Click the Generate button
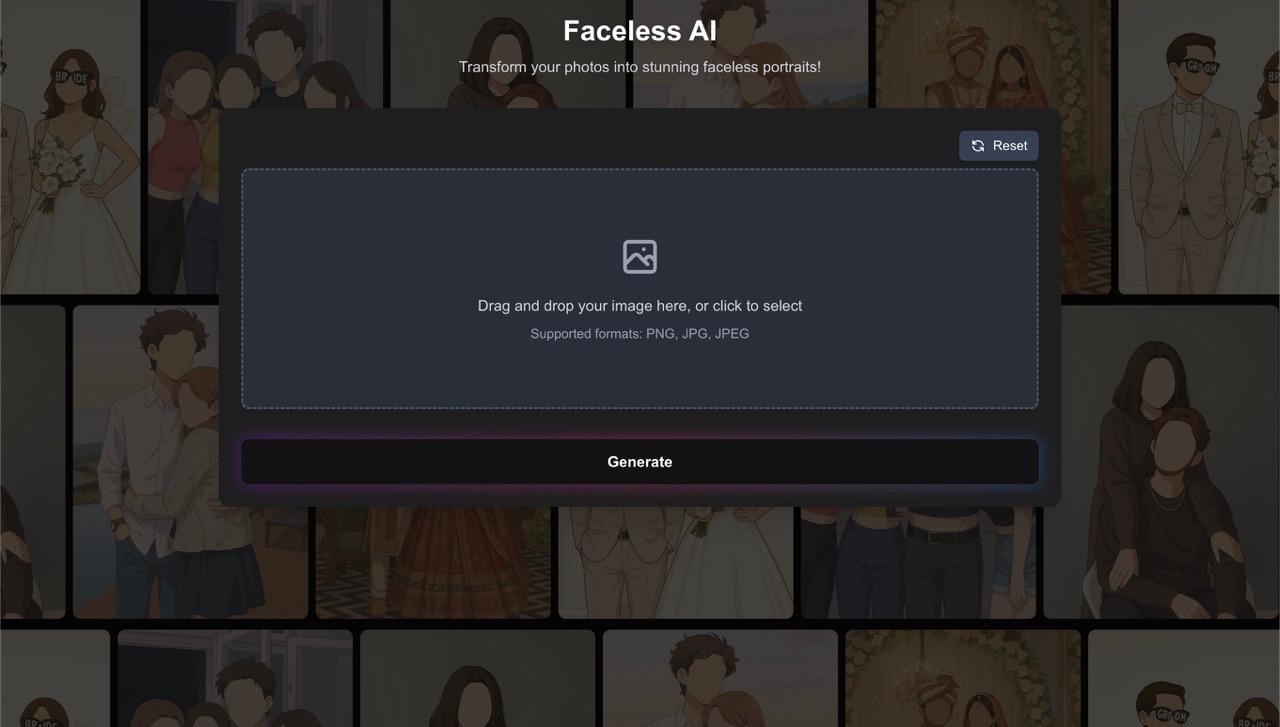Viewport: 1280px width, 727px height. point(640,462)
